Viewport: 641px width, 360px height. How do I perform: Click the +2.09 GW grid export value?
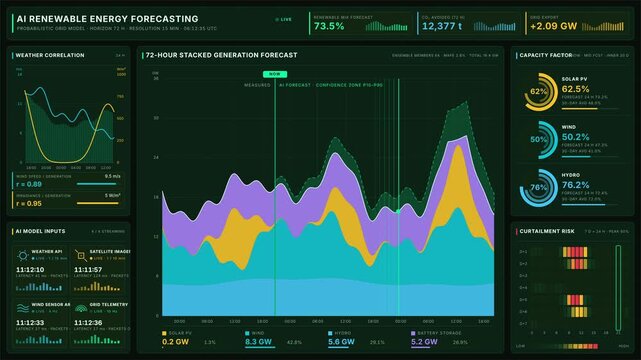[554, 27]
